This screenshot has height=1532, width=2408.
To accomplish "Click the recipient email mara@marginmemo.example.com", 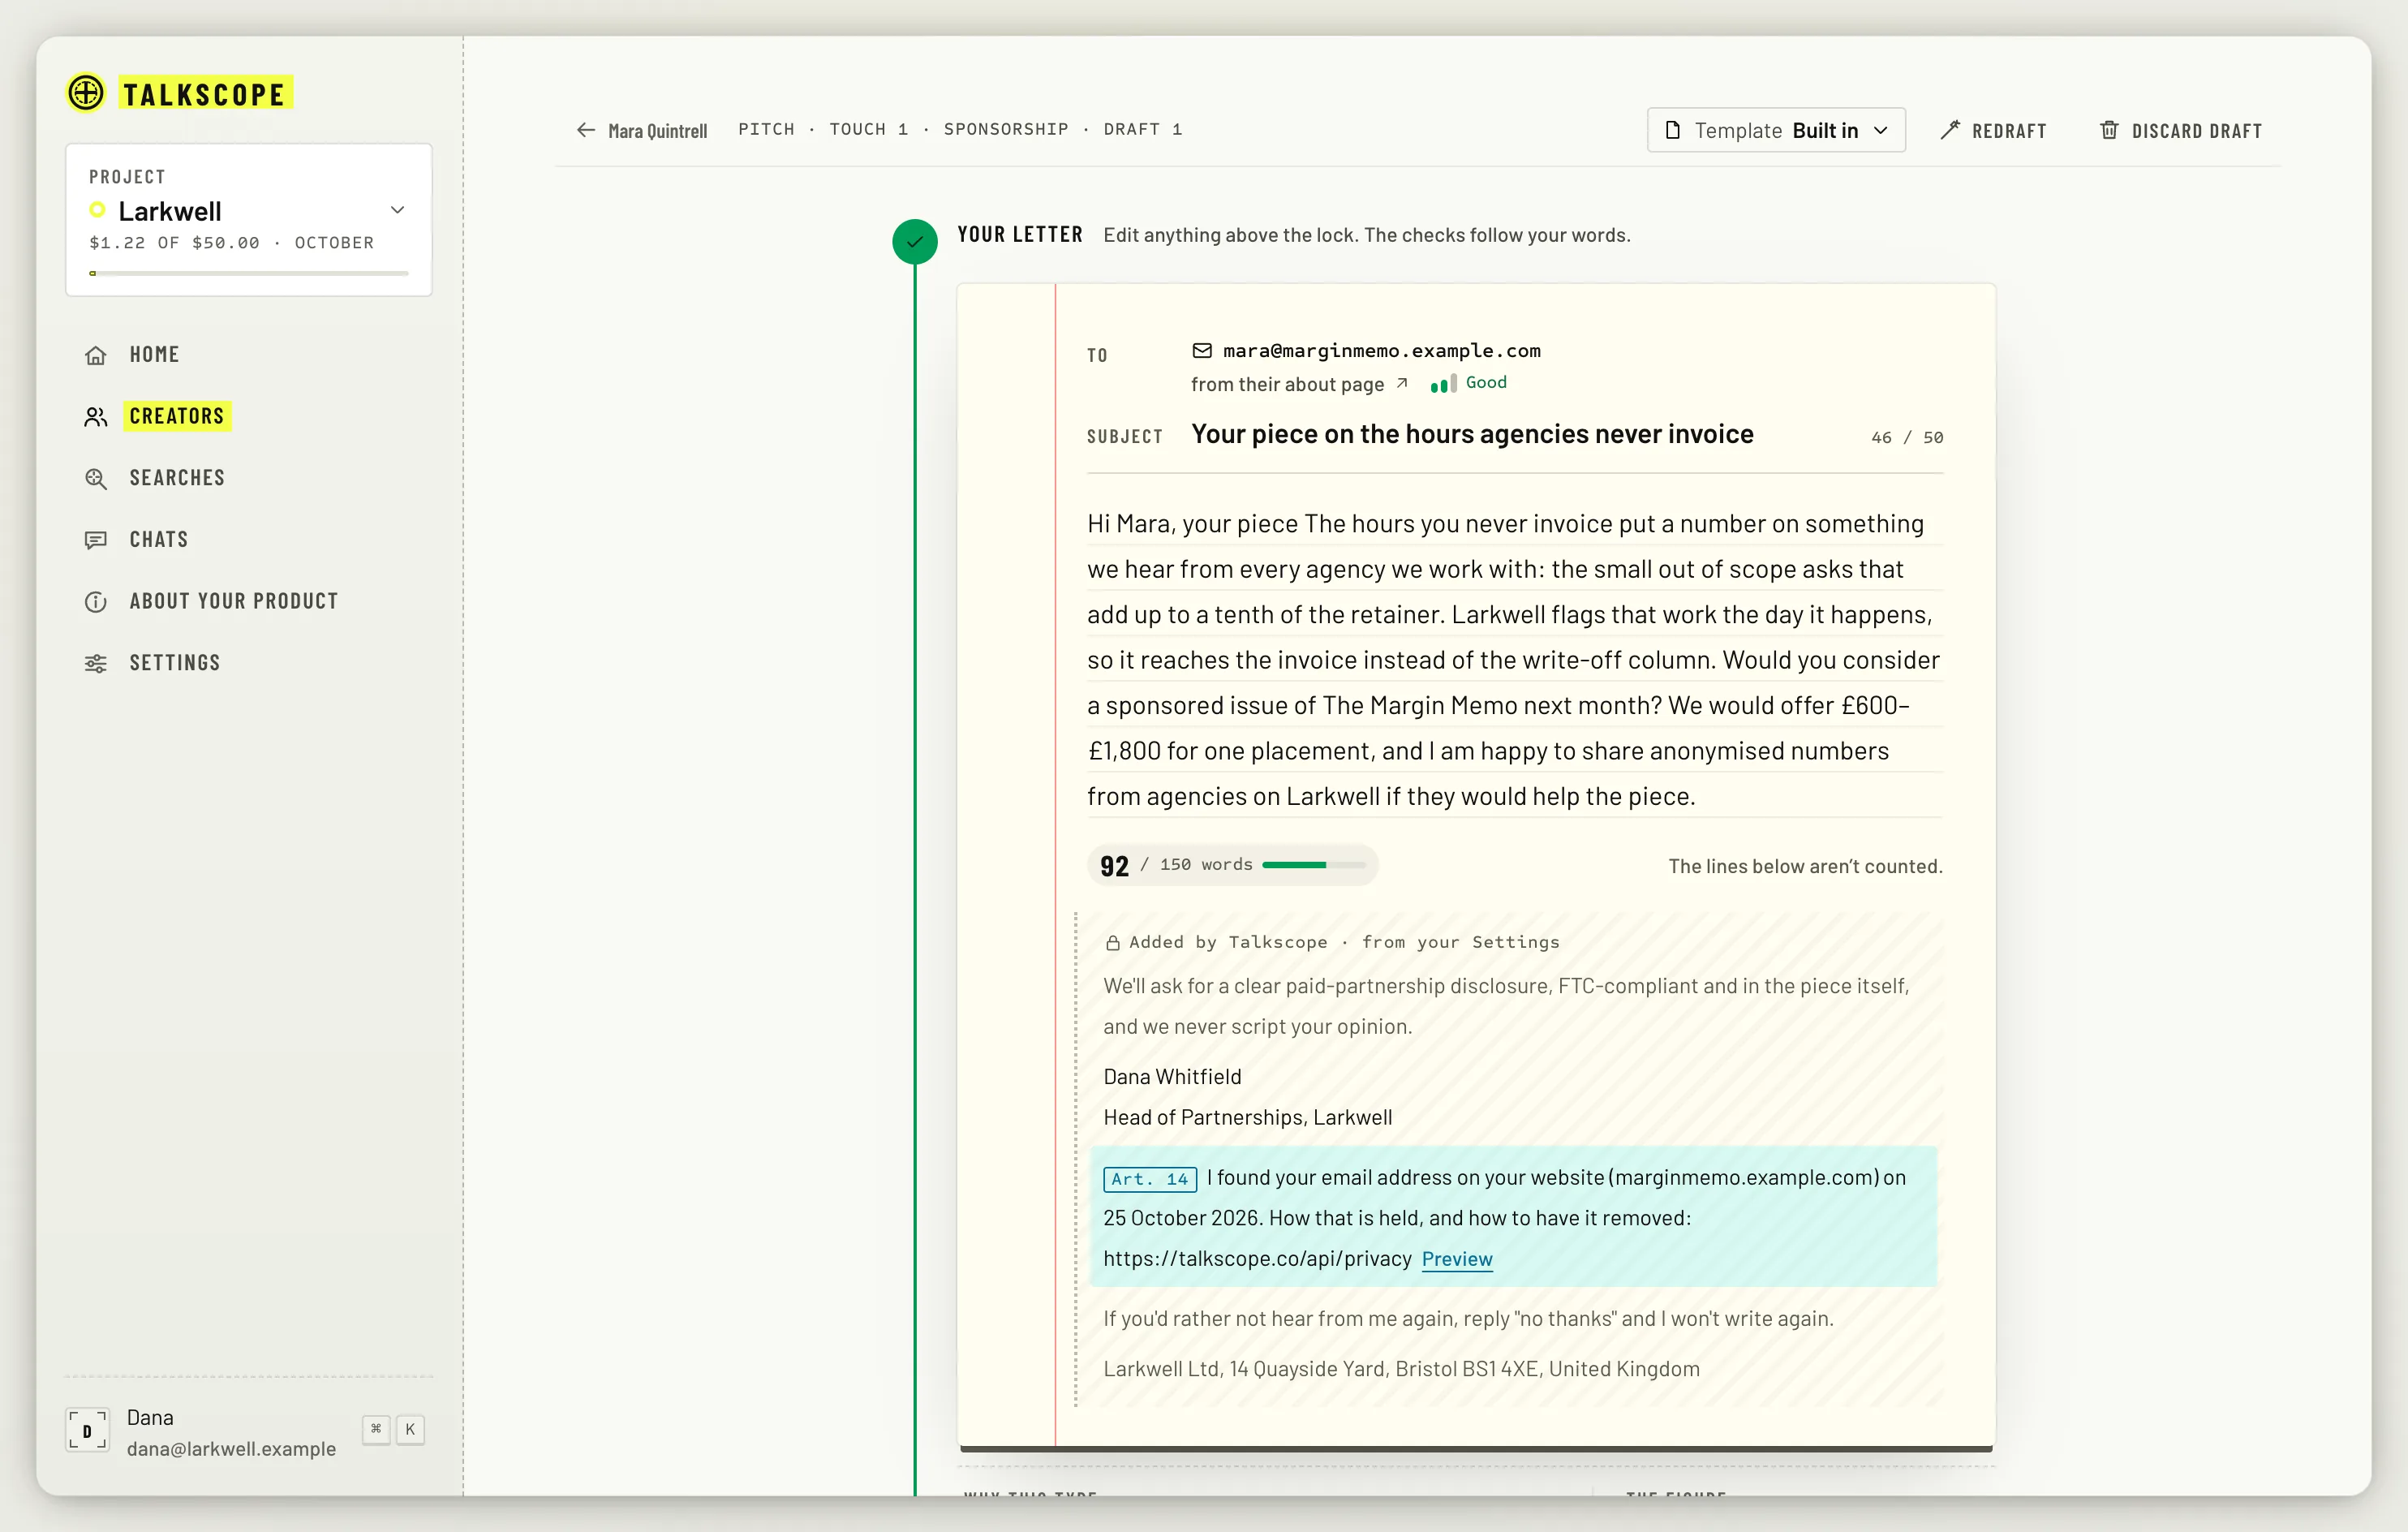I will [1381, 350].
